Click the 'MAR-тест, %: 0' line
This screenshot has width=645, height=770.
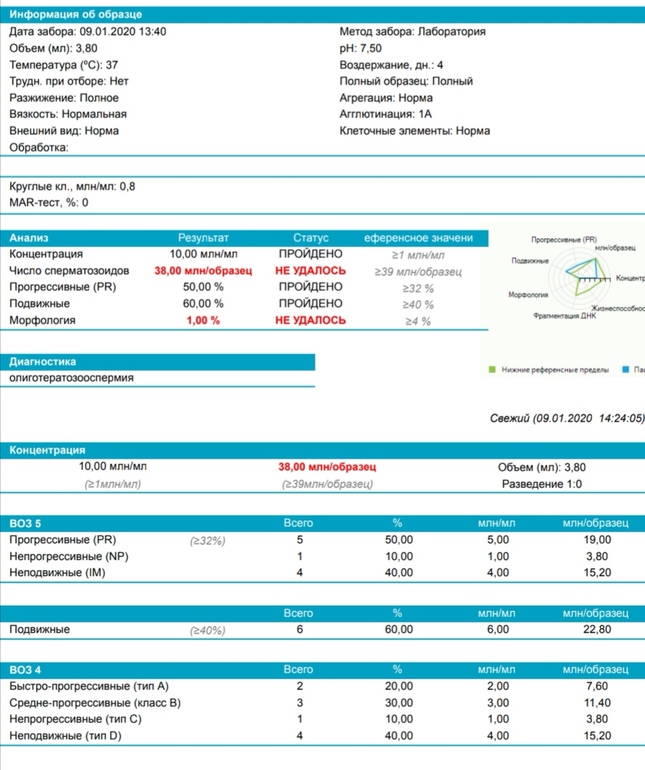pos(49,202)
